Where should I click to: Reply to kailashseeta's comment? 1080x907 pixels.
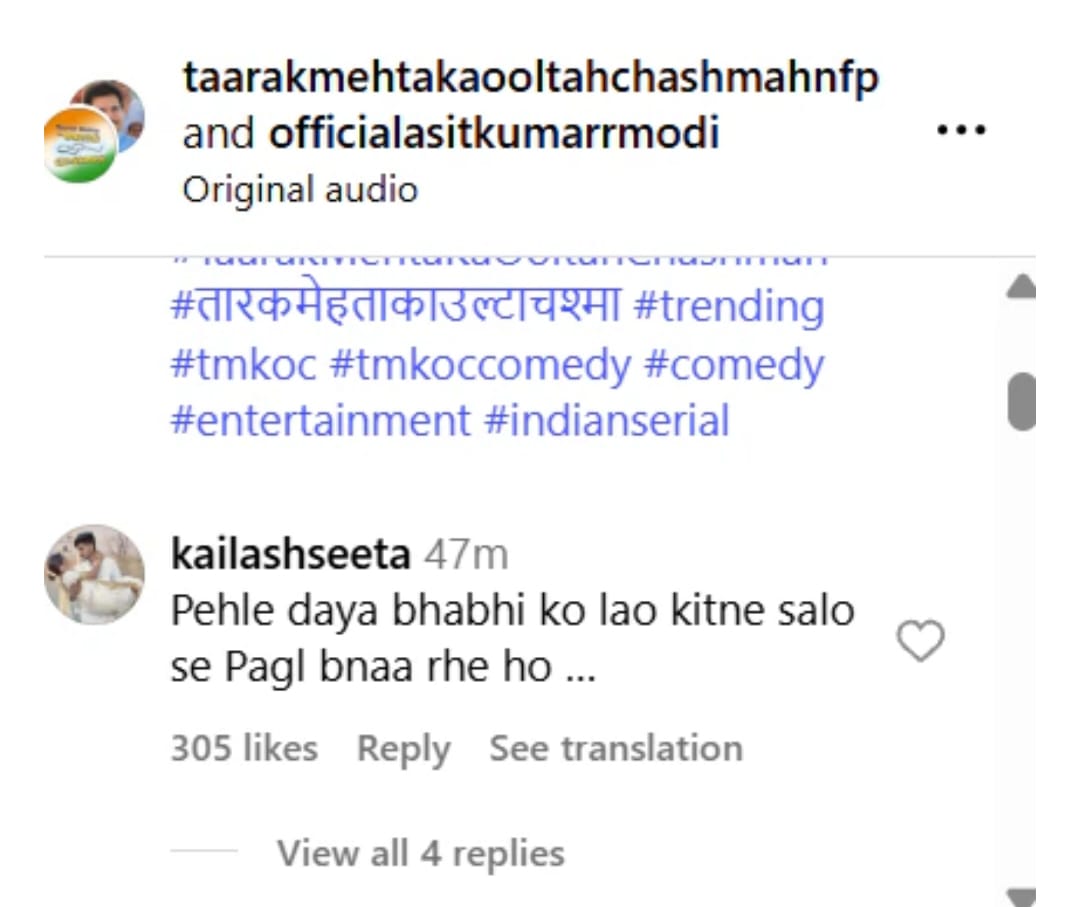click(403, 748)
